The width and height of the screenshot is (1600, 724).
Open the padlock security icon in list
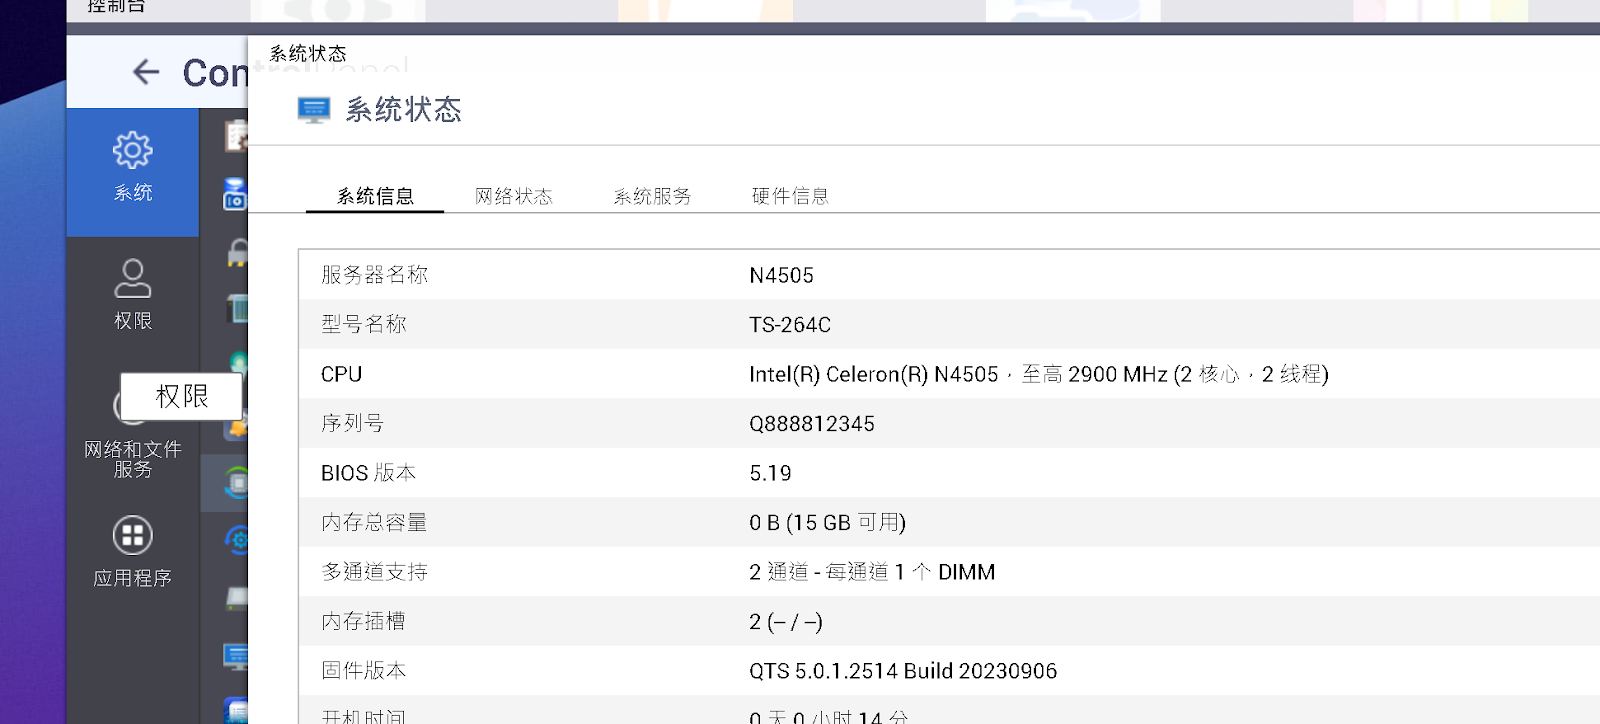[238, 252]
